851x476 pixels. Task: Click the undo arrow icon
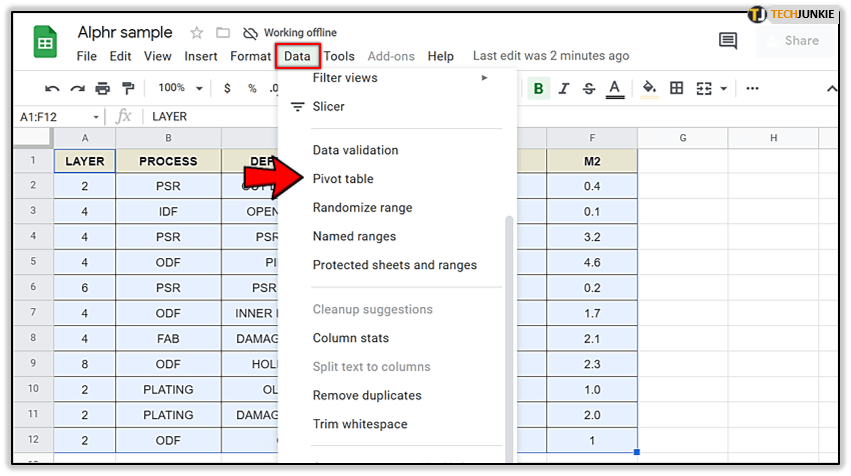click(x=52, y=88)
